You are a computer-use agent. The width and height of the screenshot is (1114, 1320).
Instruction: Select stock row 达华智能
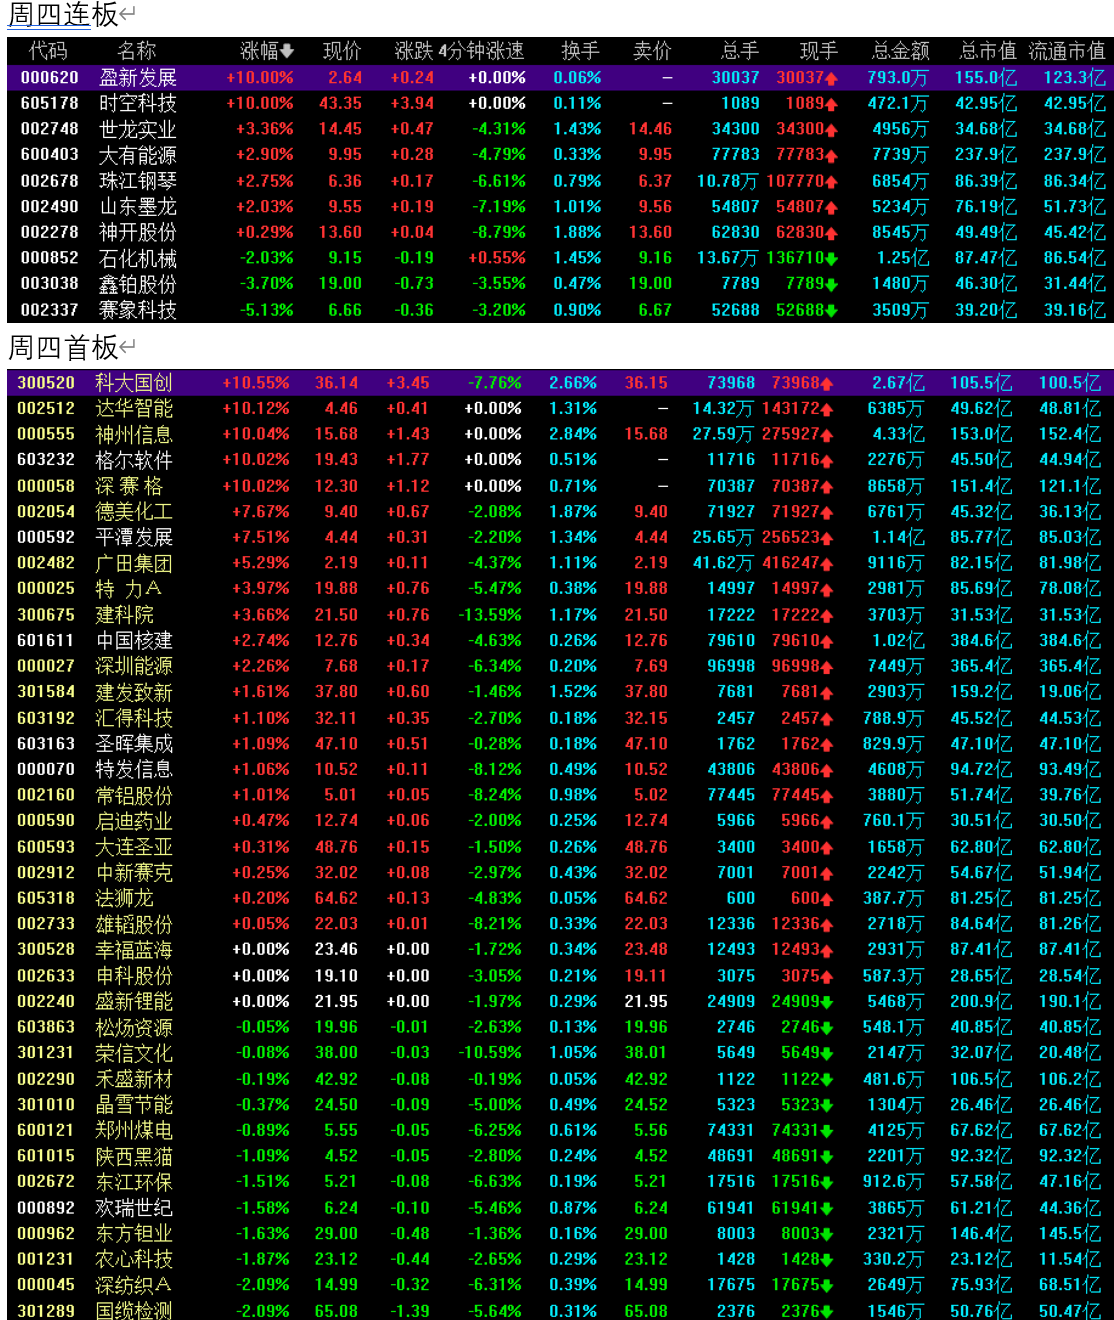coord(559,409)
